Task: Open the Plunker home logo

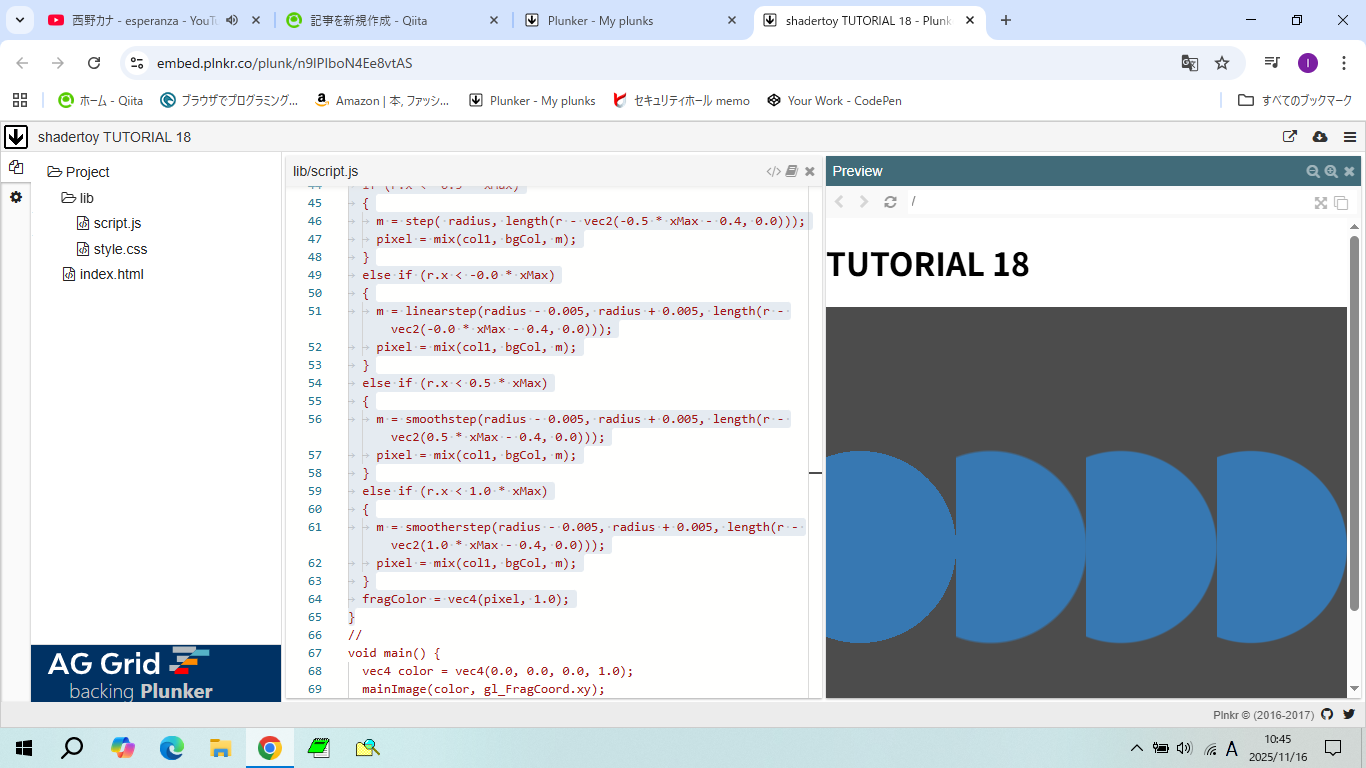Action: (x=15, y=137)
